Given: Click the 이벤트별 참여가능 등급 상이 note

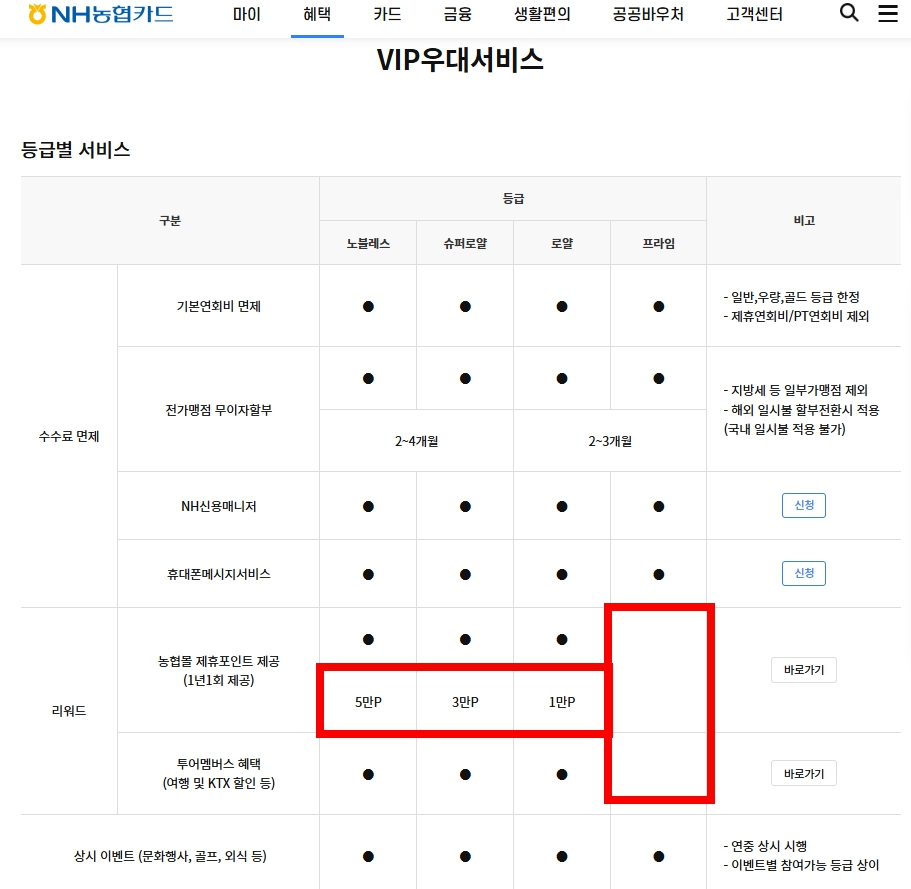Looking at the screenshot, I should (x=801, y=865).
